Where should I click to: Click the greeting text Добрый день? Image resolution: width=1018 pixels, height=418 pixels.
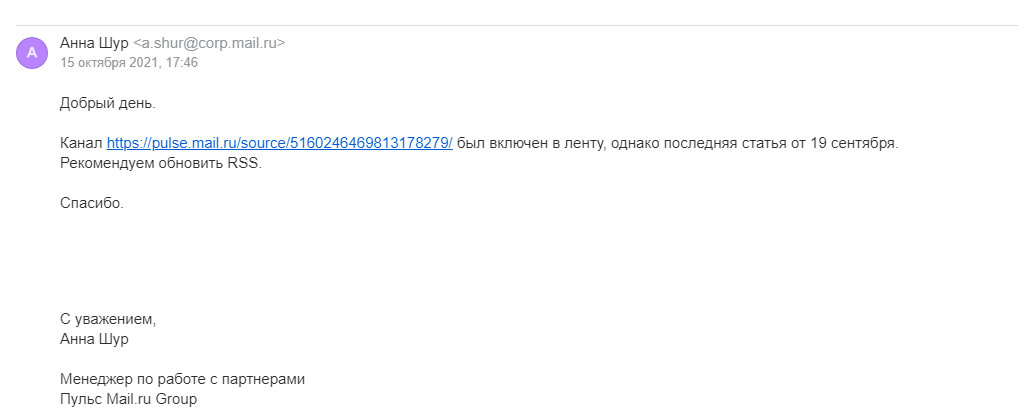pos(107,103)
